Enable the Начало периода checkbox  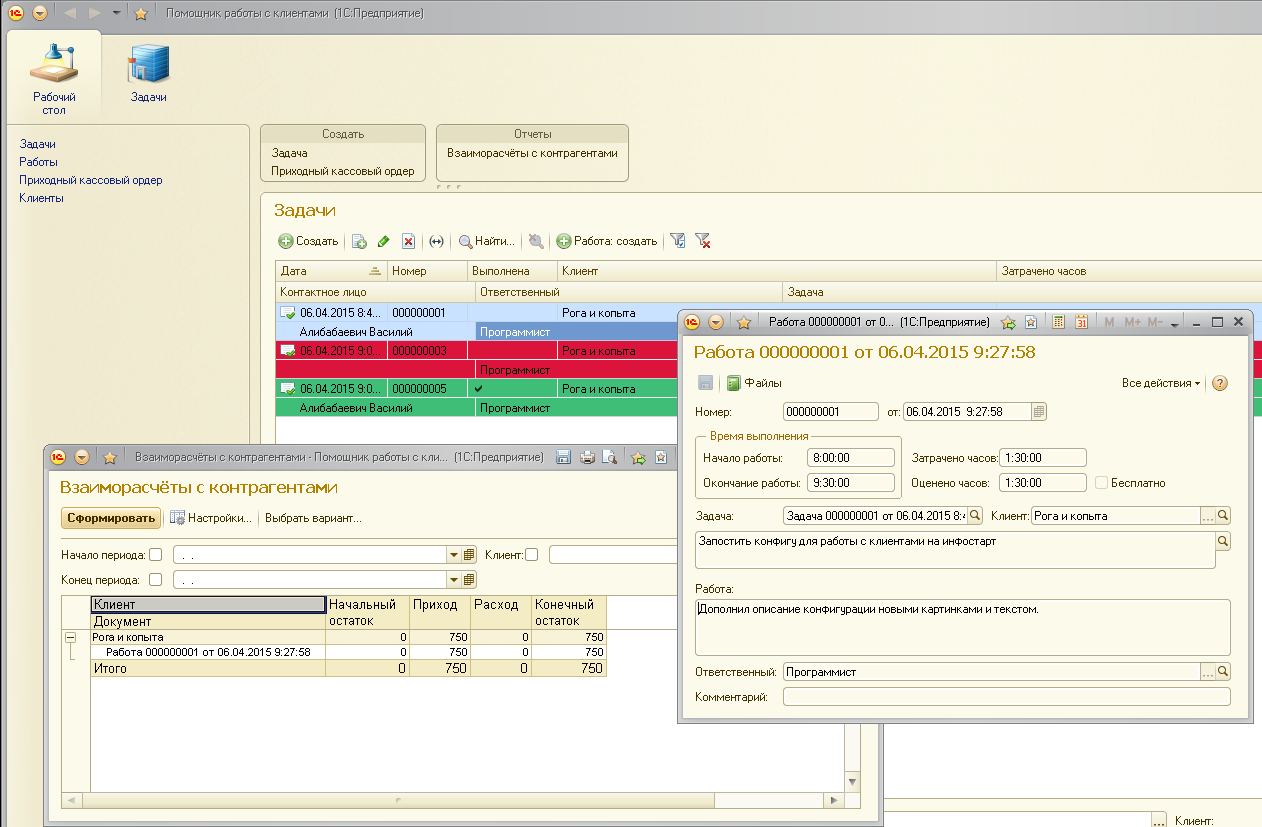coord(155,555)
